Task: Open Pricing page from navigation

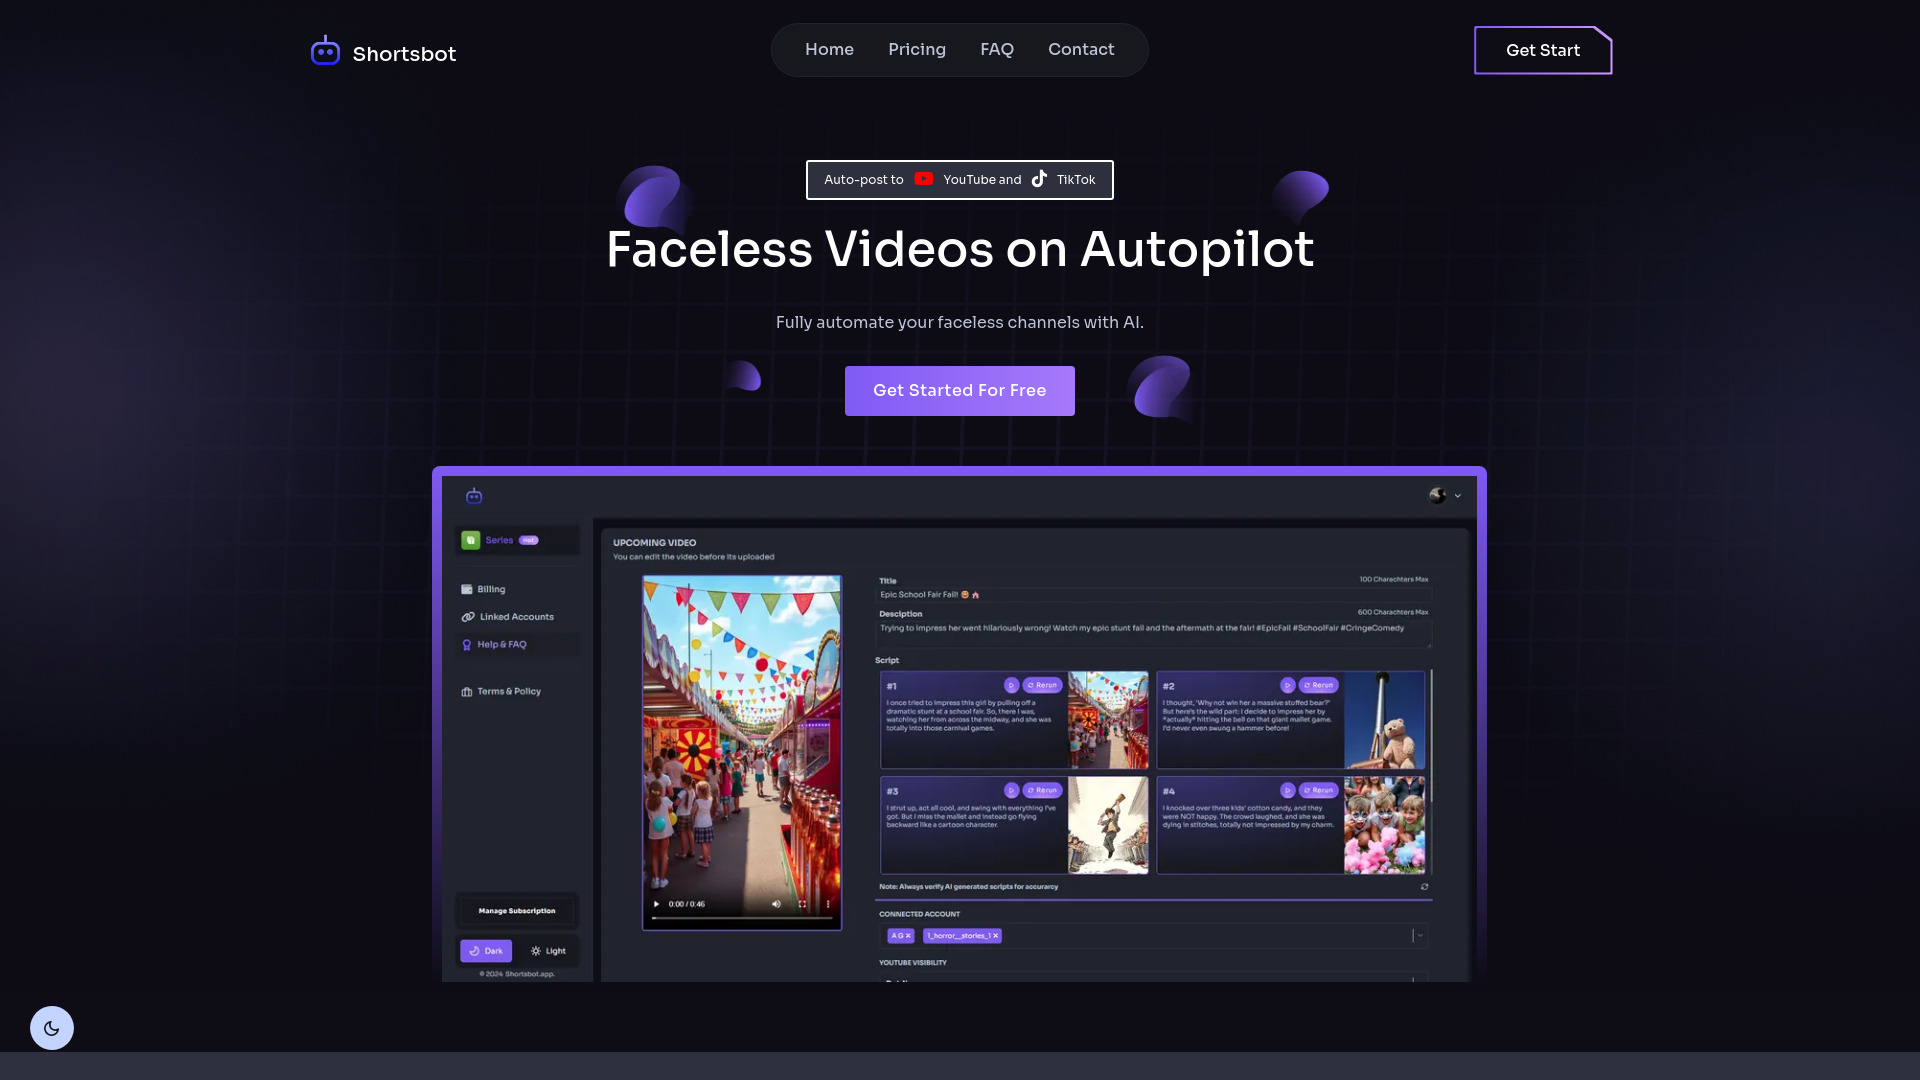Action: (916, 49)
